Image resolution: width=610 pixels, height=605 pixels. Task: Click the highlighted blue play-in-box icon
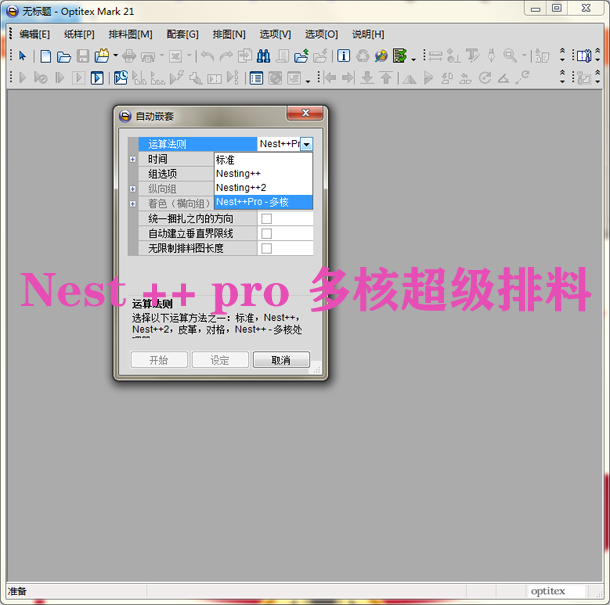tap(97, 78)
